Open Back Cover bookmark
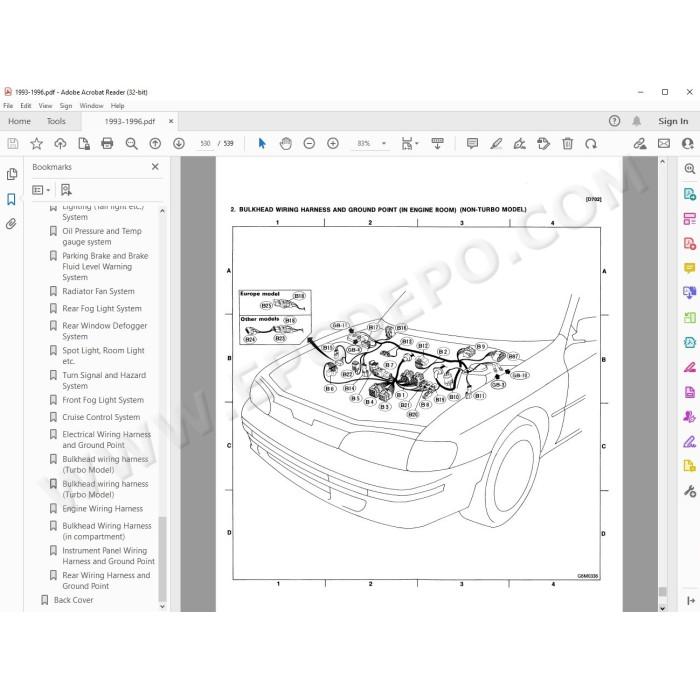Viewport: 700px width, 700px height. pyautogui.click(x=74, y=600)
